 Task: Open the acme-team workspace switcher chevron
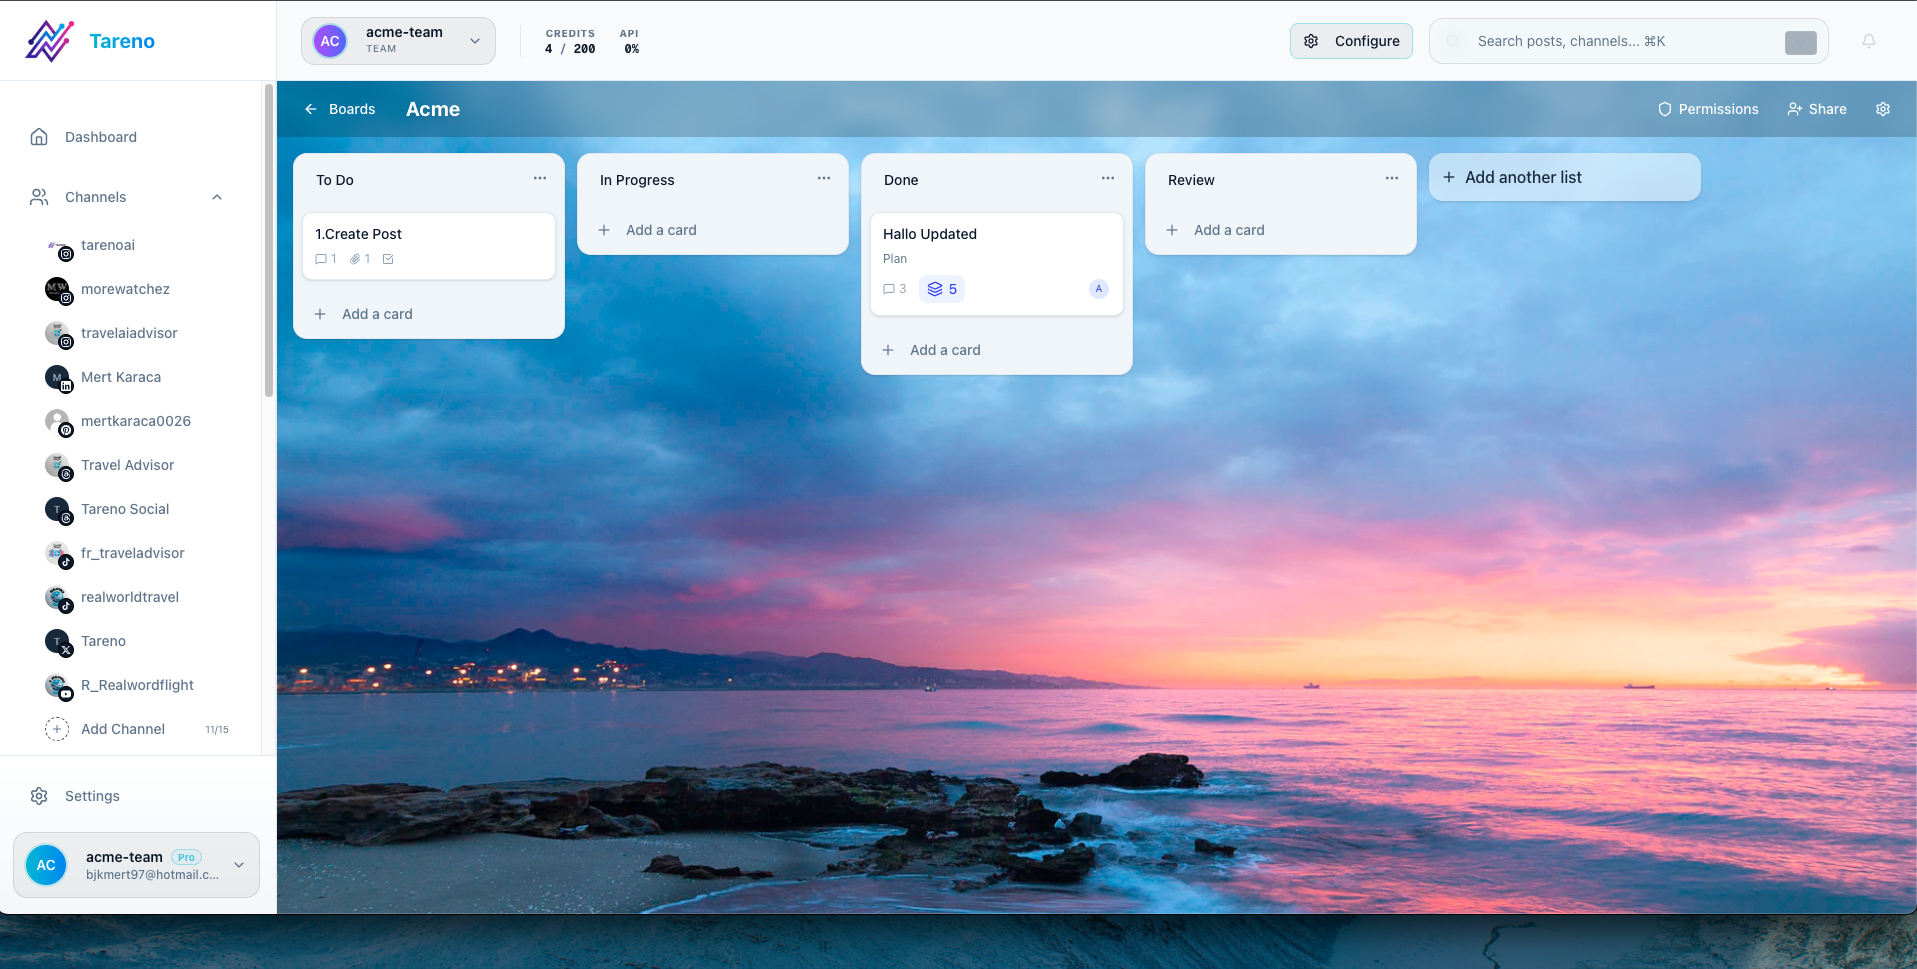point(474,41)
